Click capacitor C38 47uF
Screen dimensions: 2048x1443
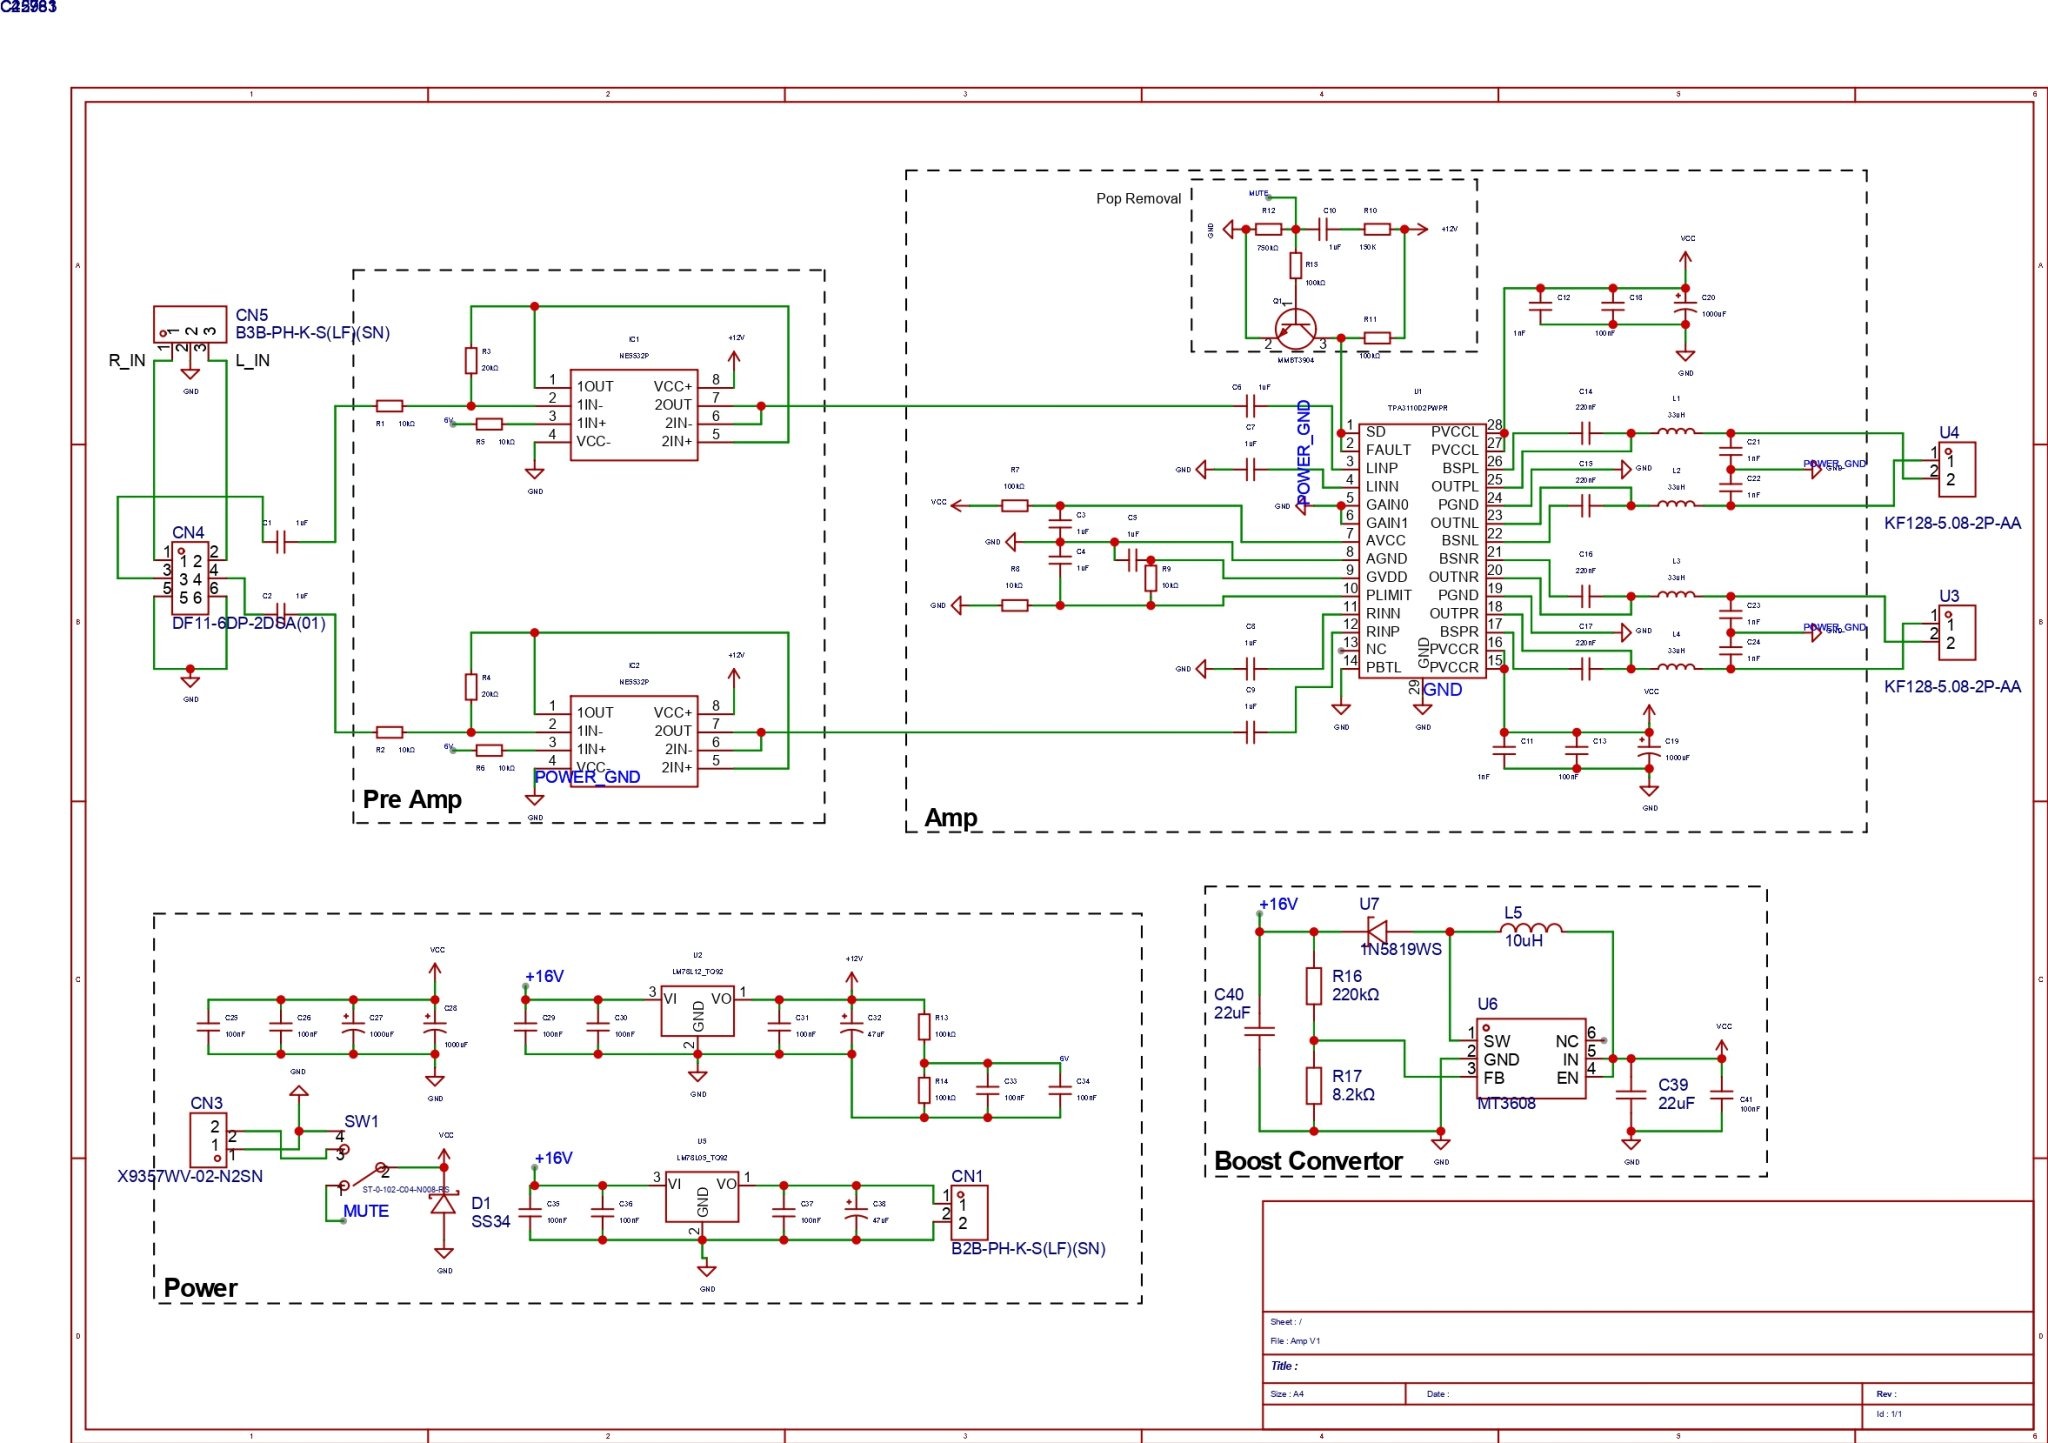point(856,1212)
